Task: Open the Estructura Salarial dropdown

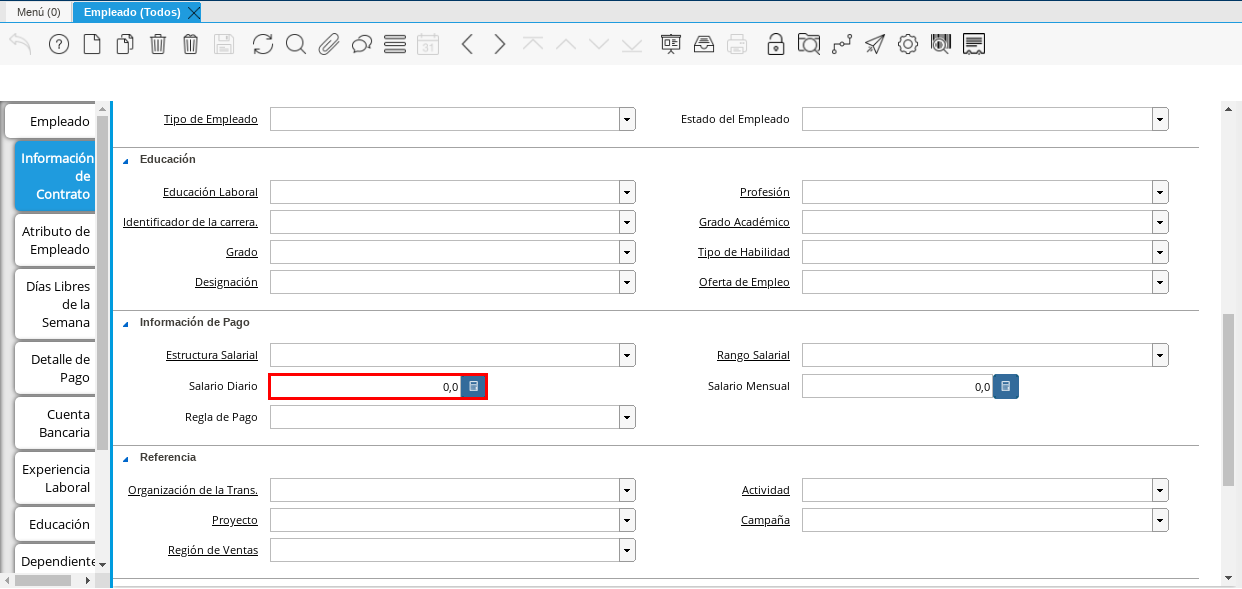Action: coord(627,355)
